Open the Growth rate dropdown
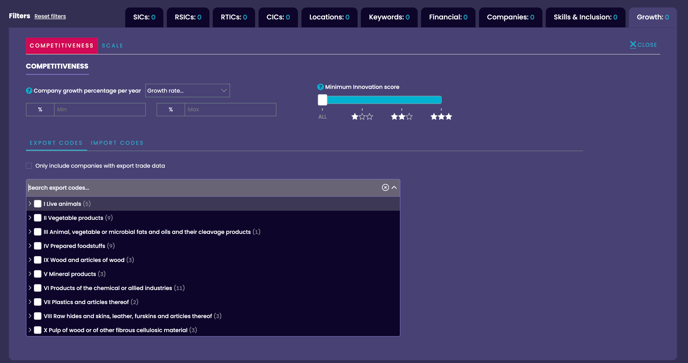The image size is (688, 363). [x=187, y=90]
